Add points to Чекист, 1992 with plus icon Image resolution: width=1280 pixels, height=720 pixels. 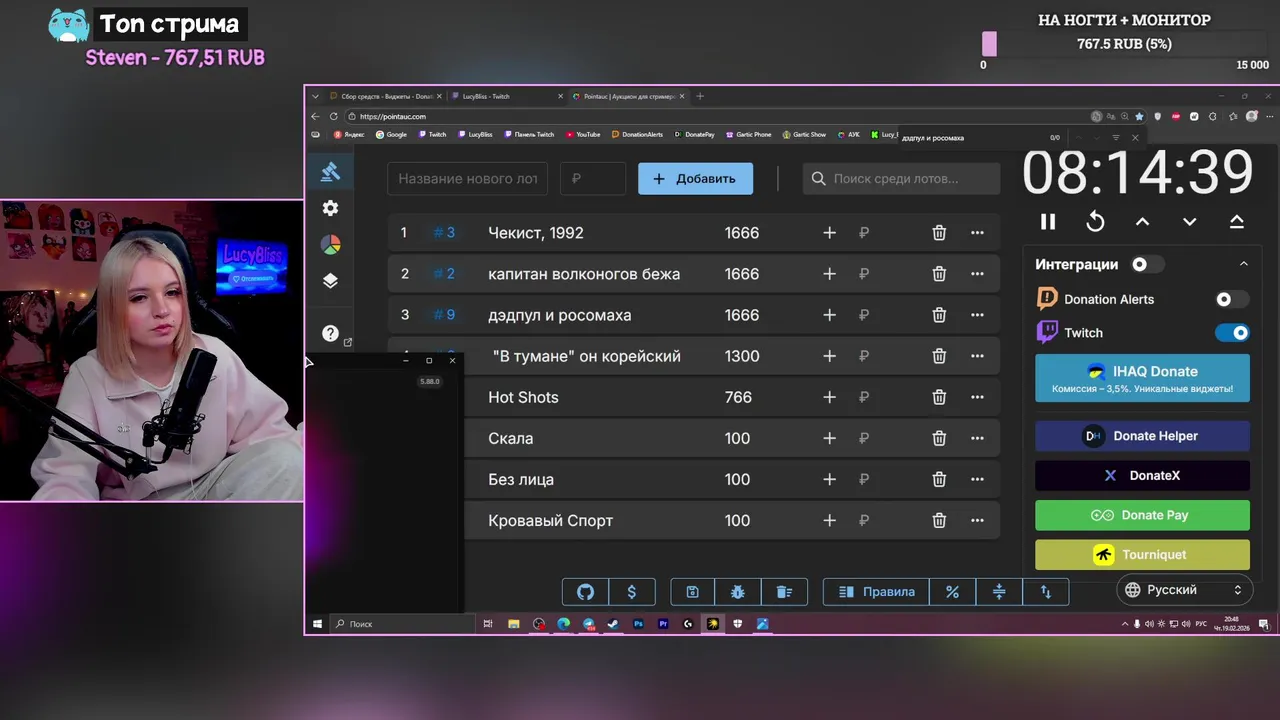point(829,233)
